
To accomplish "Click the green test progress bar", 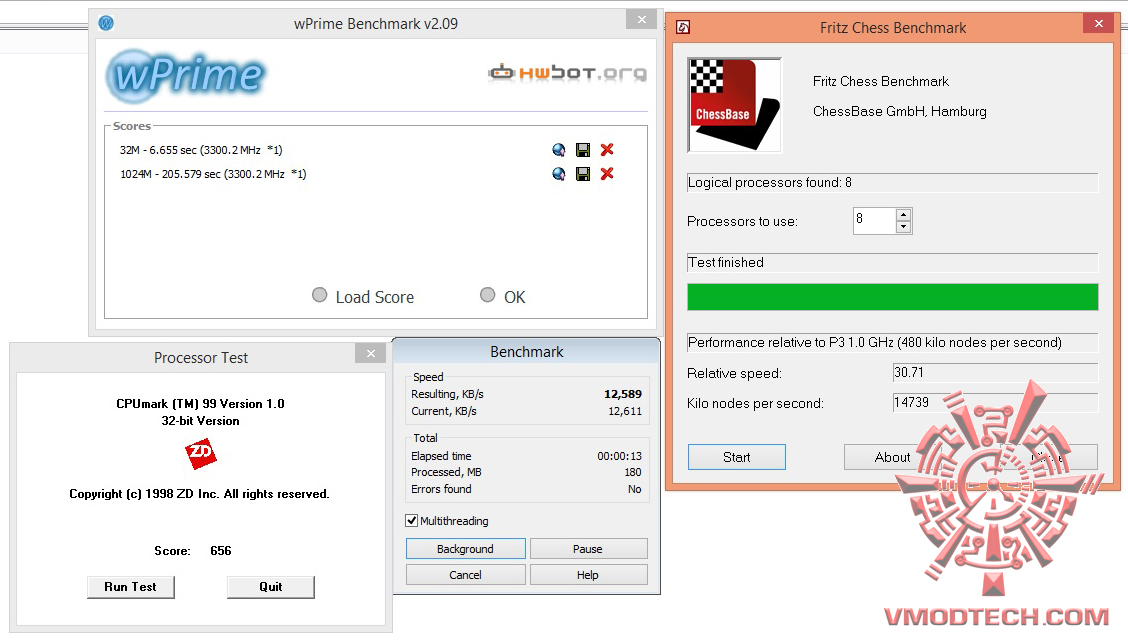I will (893, 297).
